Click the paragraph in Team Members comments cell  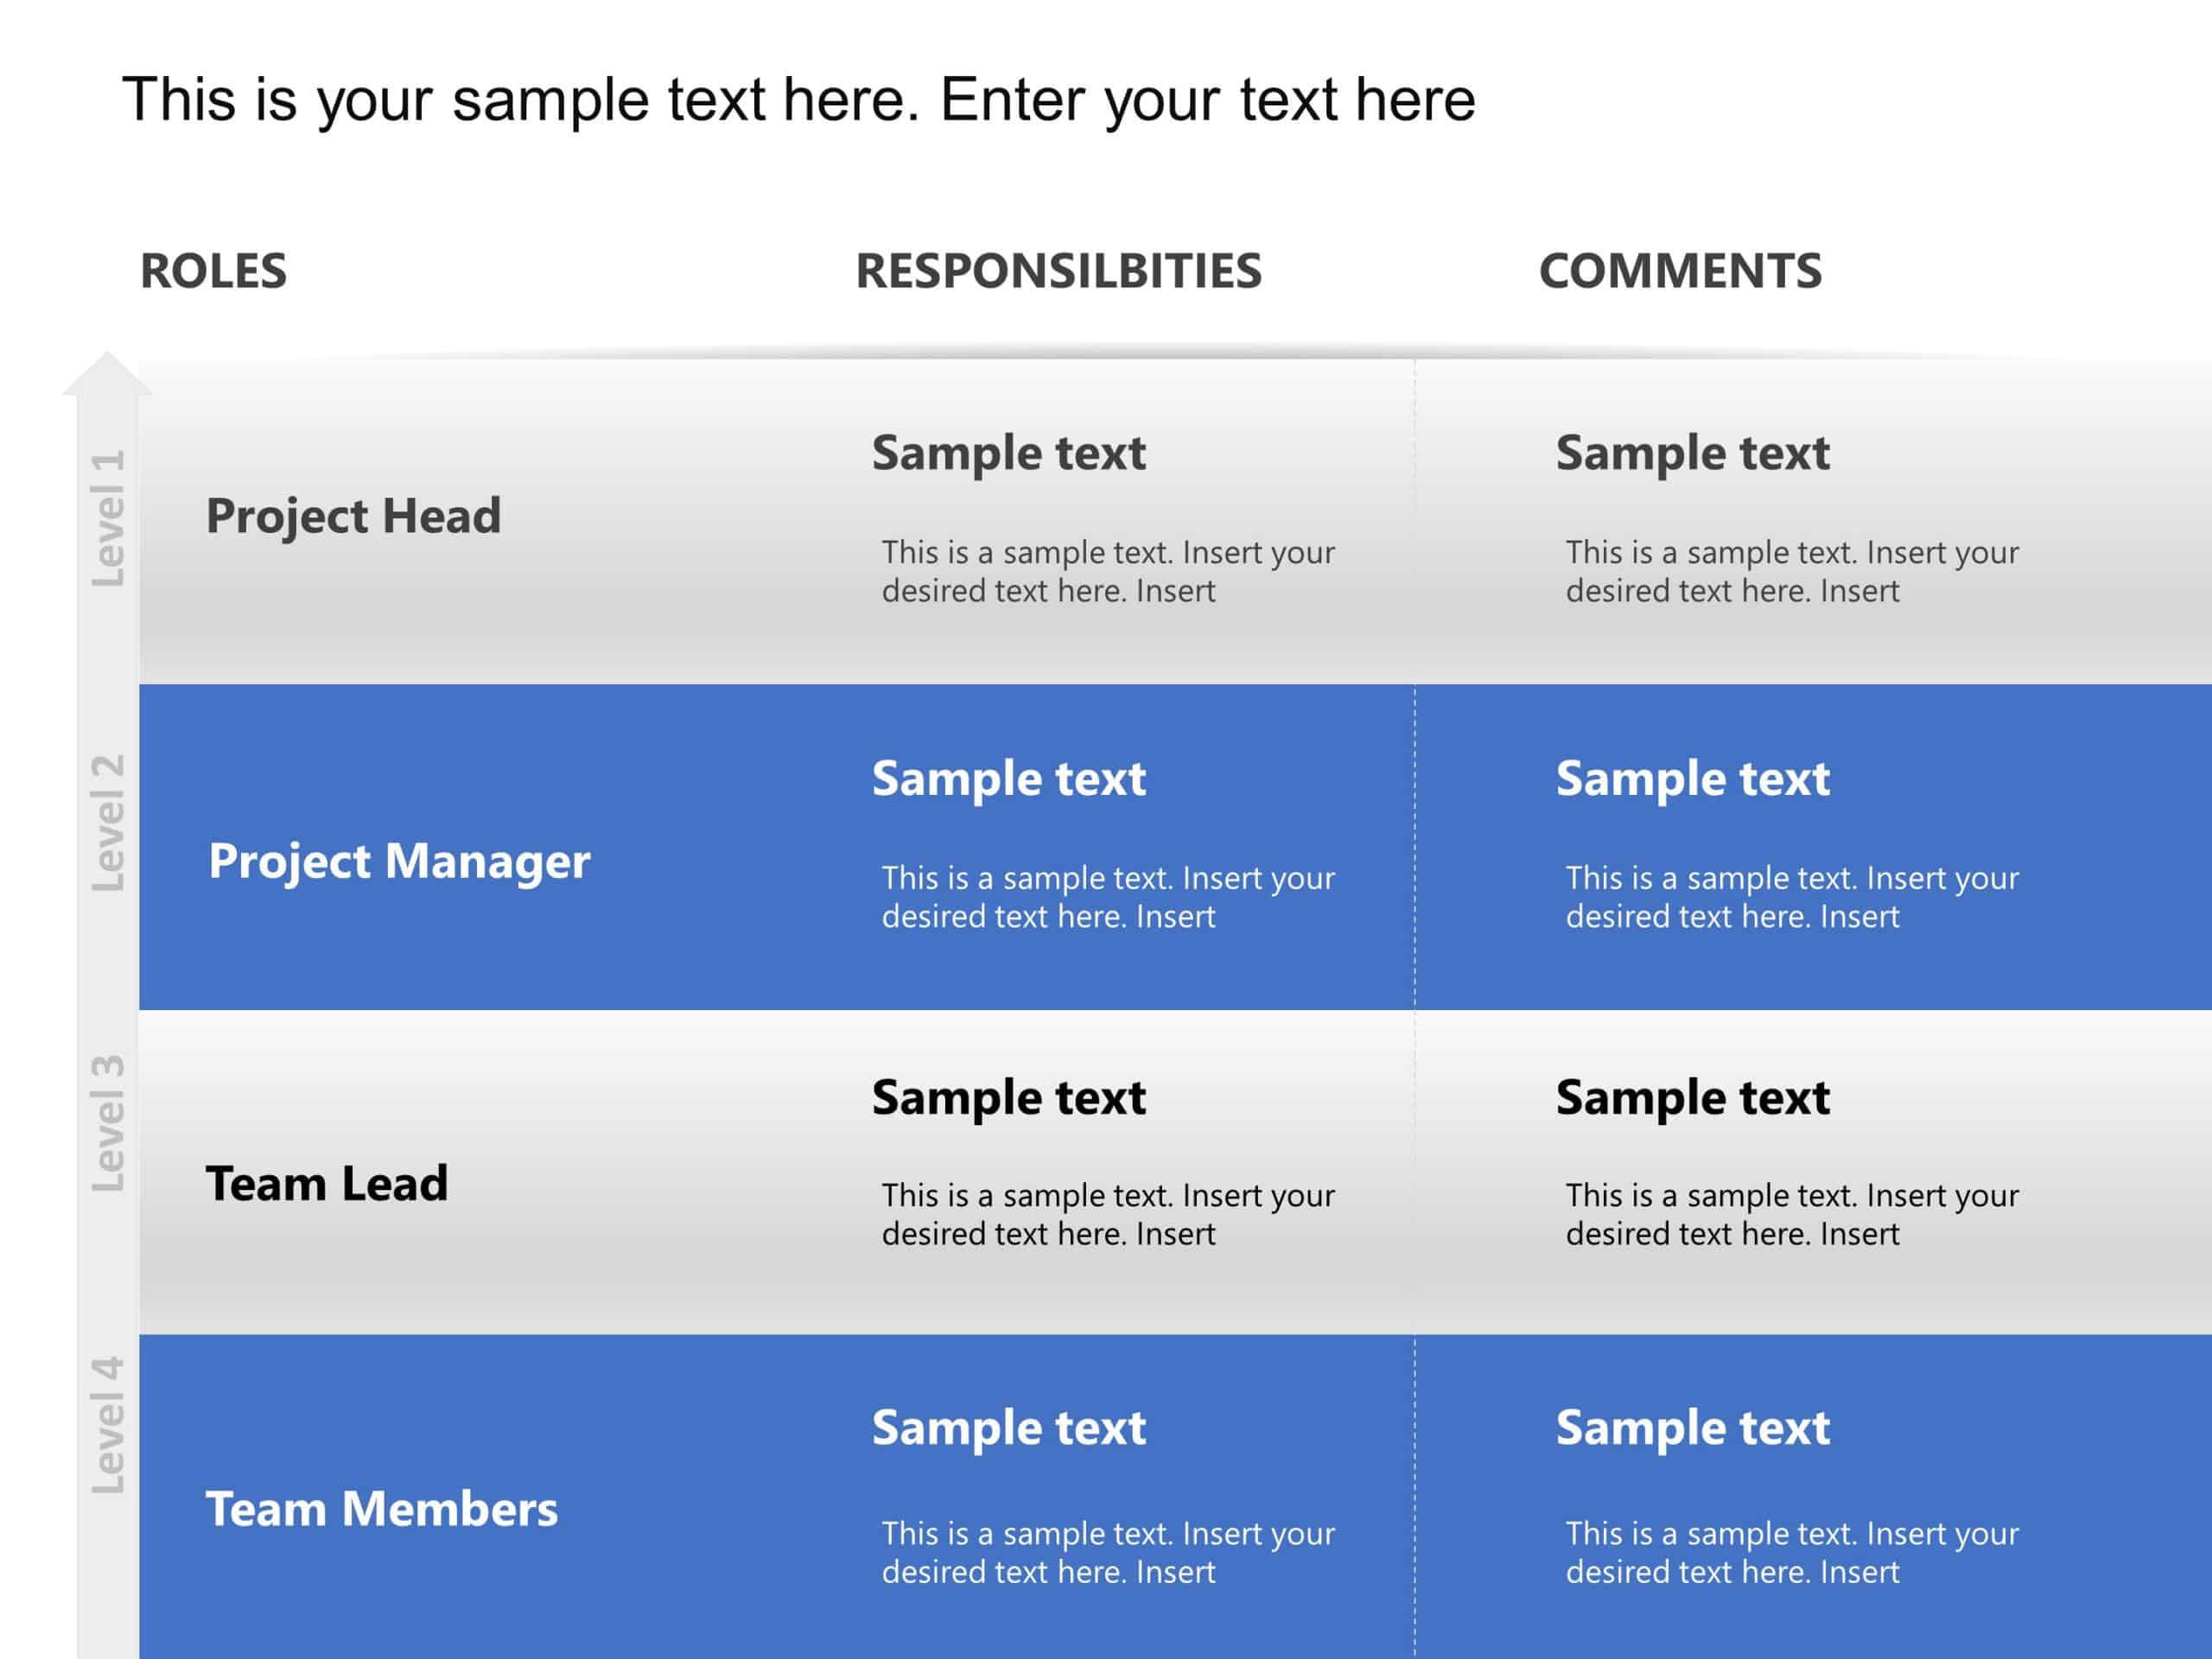pyautogui.click(x=1792, y=1553)
